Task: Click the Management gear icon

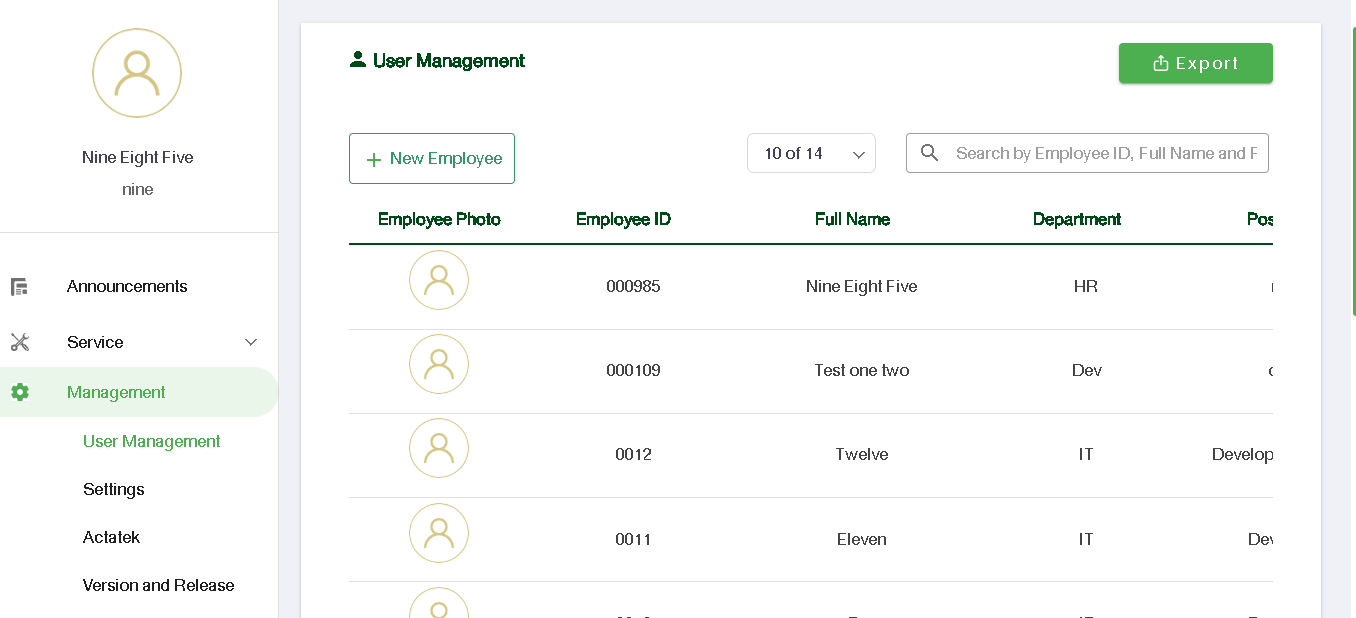Action: point(19,392)
